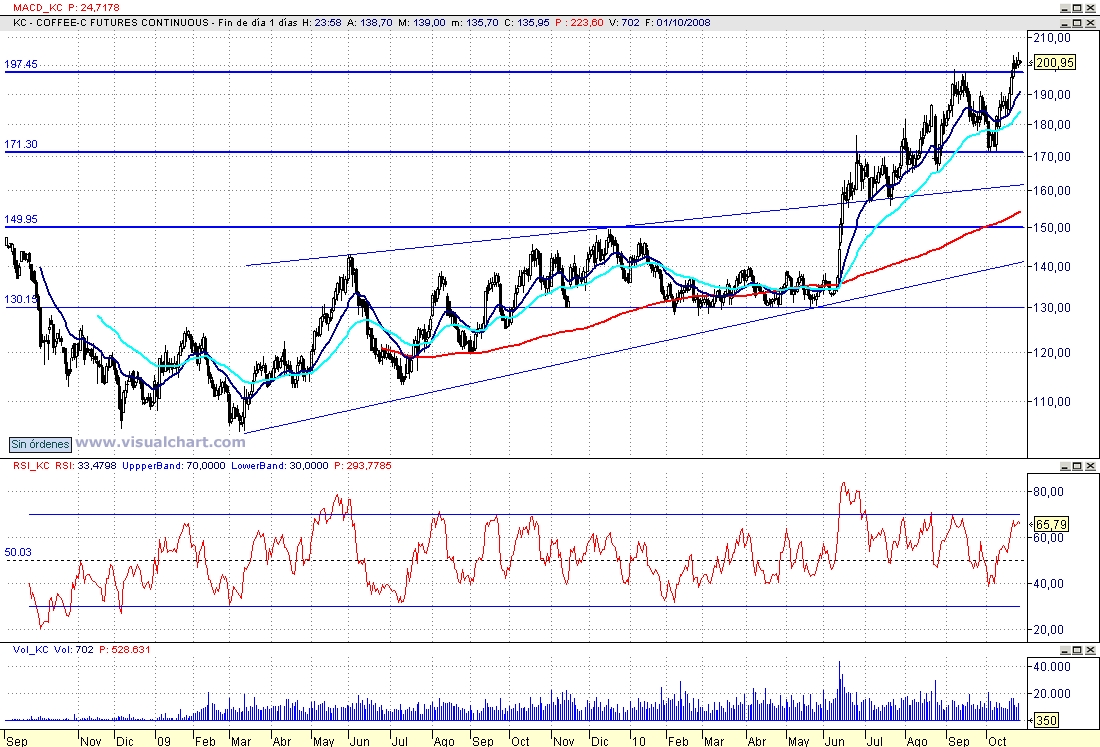The height and width of the screenshot is (747, 1100).
Task: Click the 'P: 293,7785' value in RSI header
Action: tap(362, 466)
